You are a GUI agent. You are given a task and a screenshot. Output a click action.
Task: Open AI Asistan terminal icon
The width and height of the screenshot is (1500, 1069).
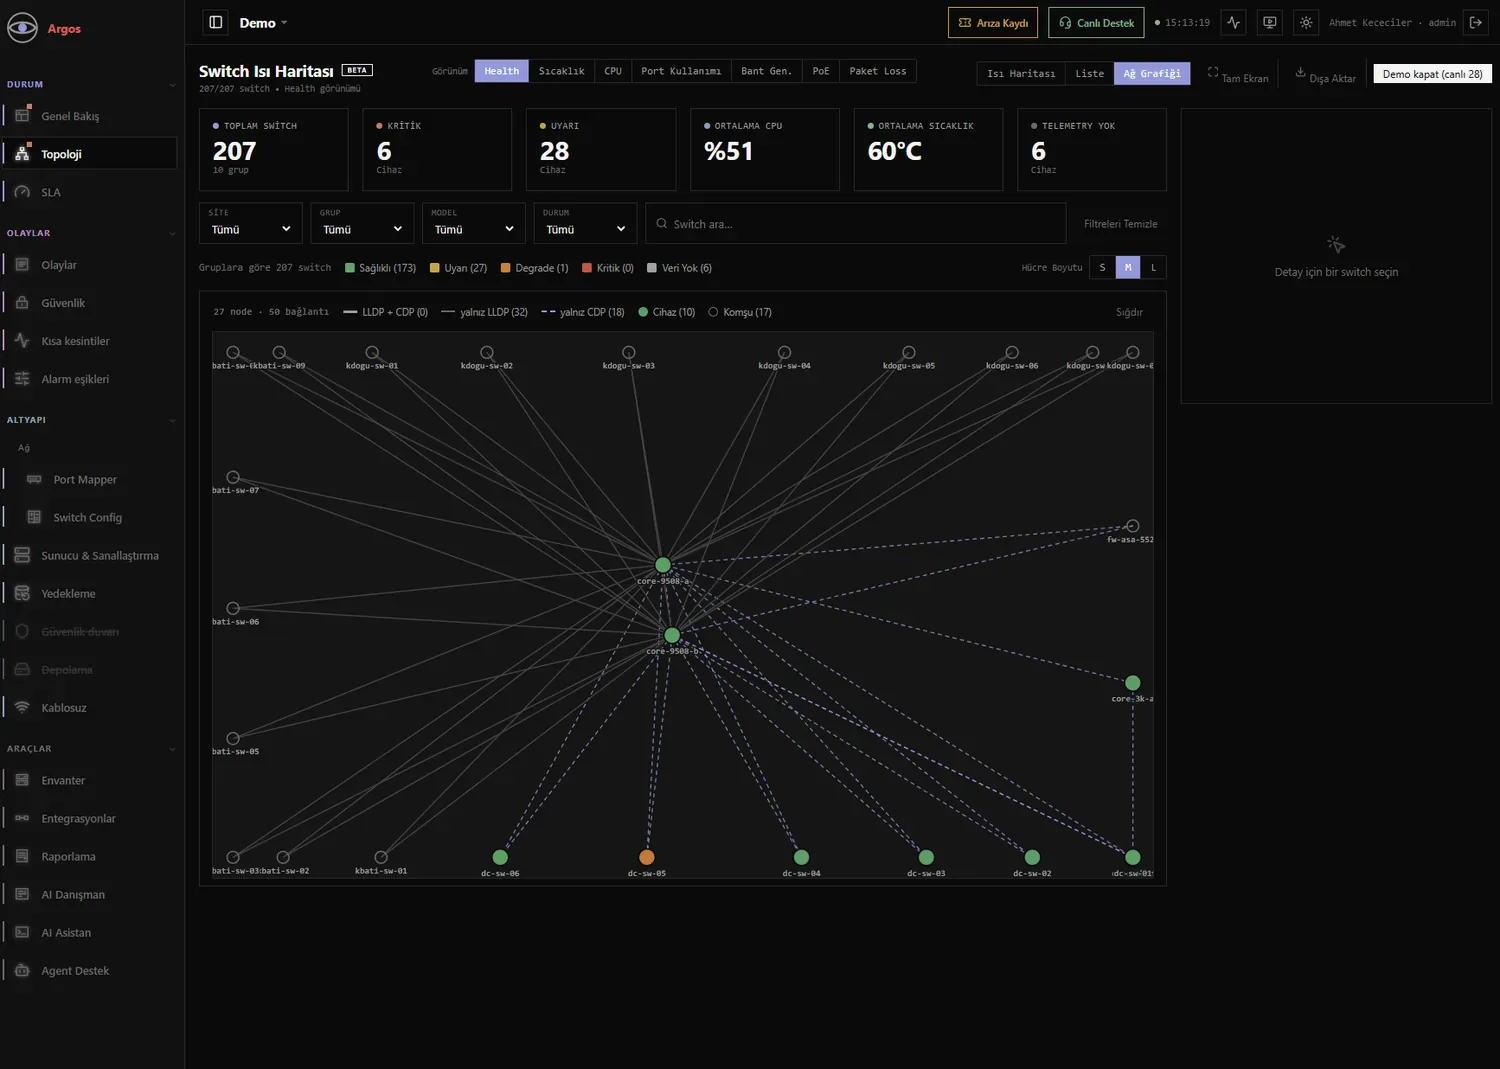22,932
